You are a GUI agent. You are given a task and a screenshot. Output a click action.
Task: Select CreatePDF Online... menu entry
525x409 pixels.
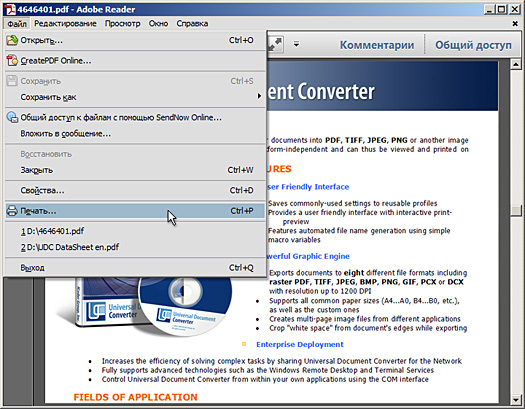135,61
